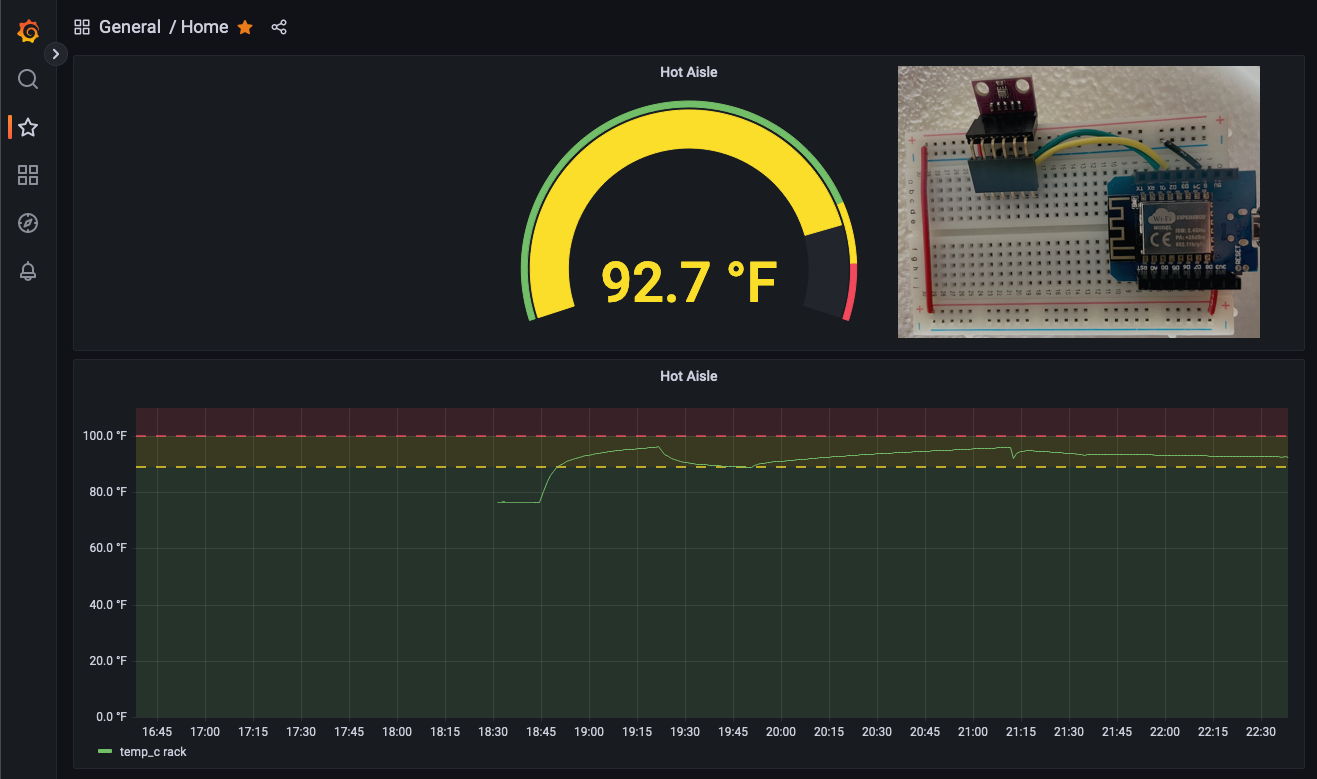Open the Hot Aisle gauge panel title menu
This screenshot has width=1317, height=779.
tap(688, 72)
